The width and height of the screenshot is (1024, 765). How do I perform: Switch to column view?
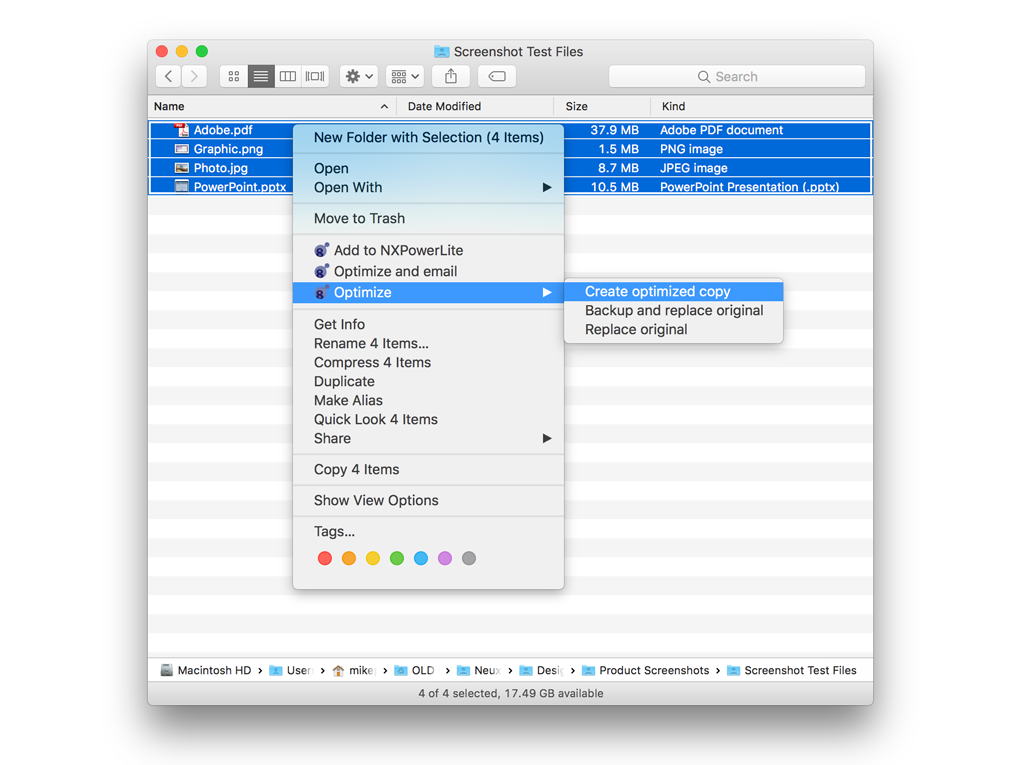[287, 76]
